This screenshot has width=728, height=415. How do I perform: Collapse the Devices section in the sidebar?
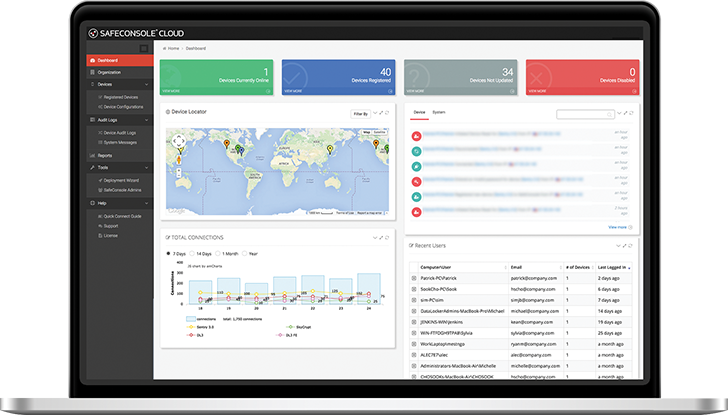coord(148,84)
